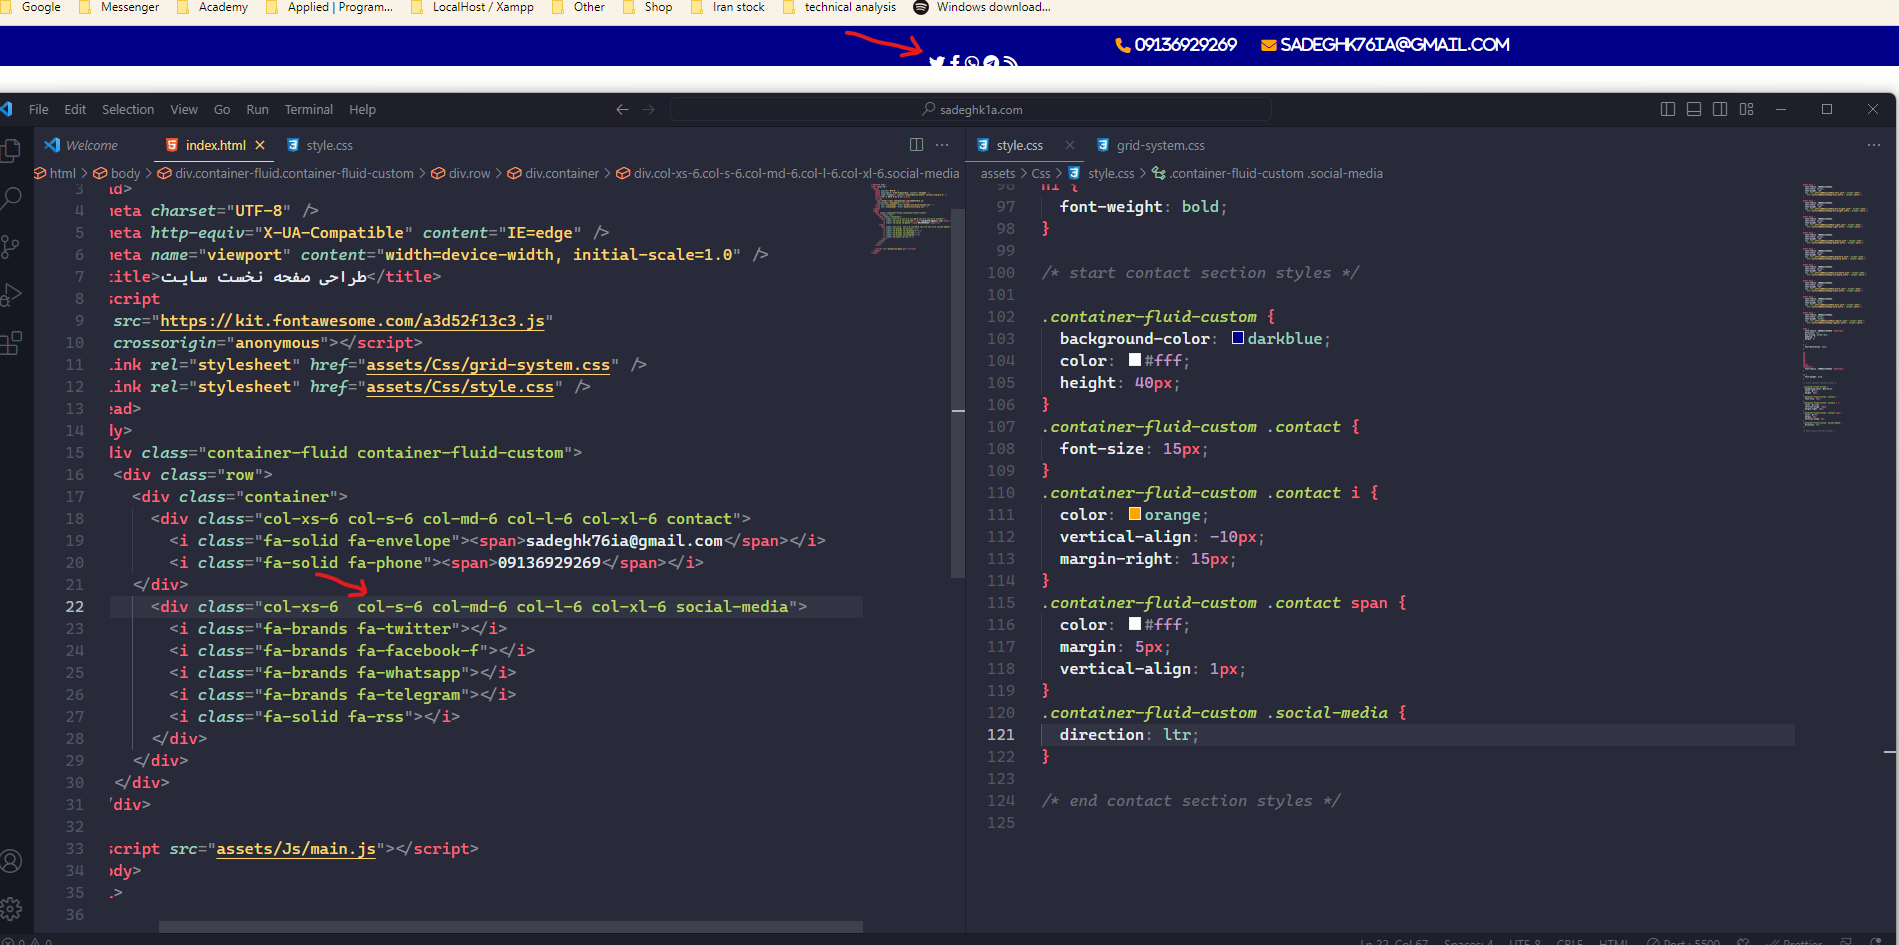
Task: Open #fff swatch on line 104
Action: tap(1135, 360)
